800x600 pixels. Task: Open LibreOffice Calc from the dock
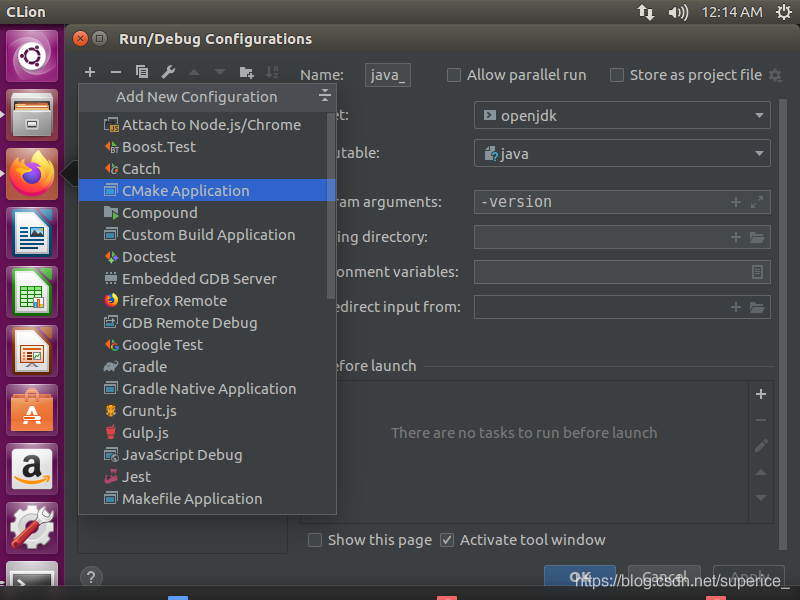pos(32,292)
